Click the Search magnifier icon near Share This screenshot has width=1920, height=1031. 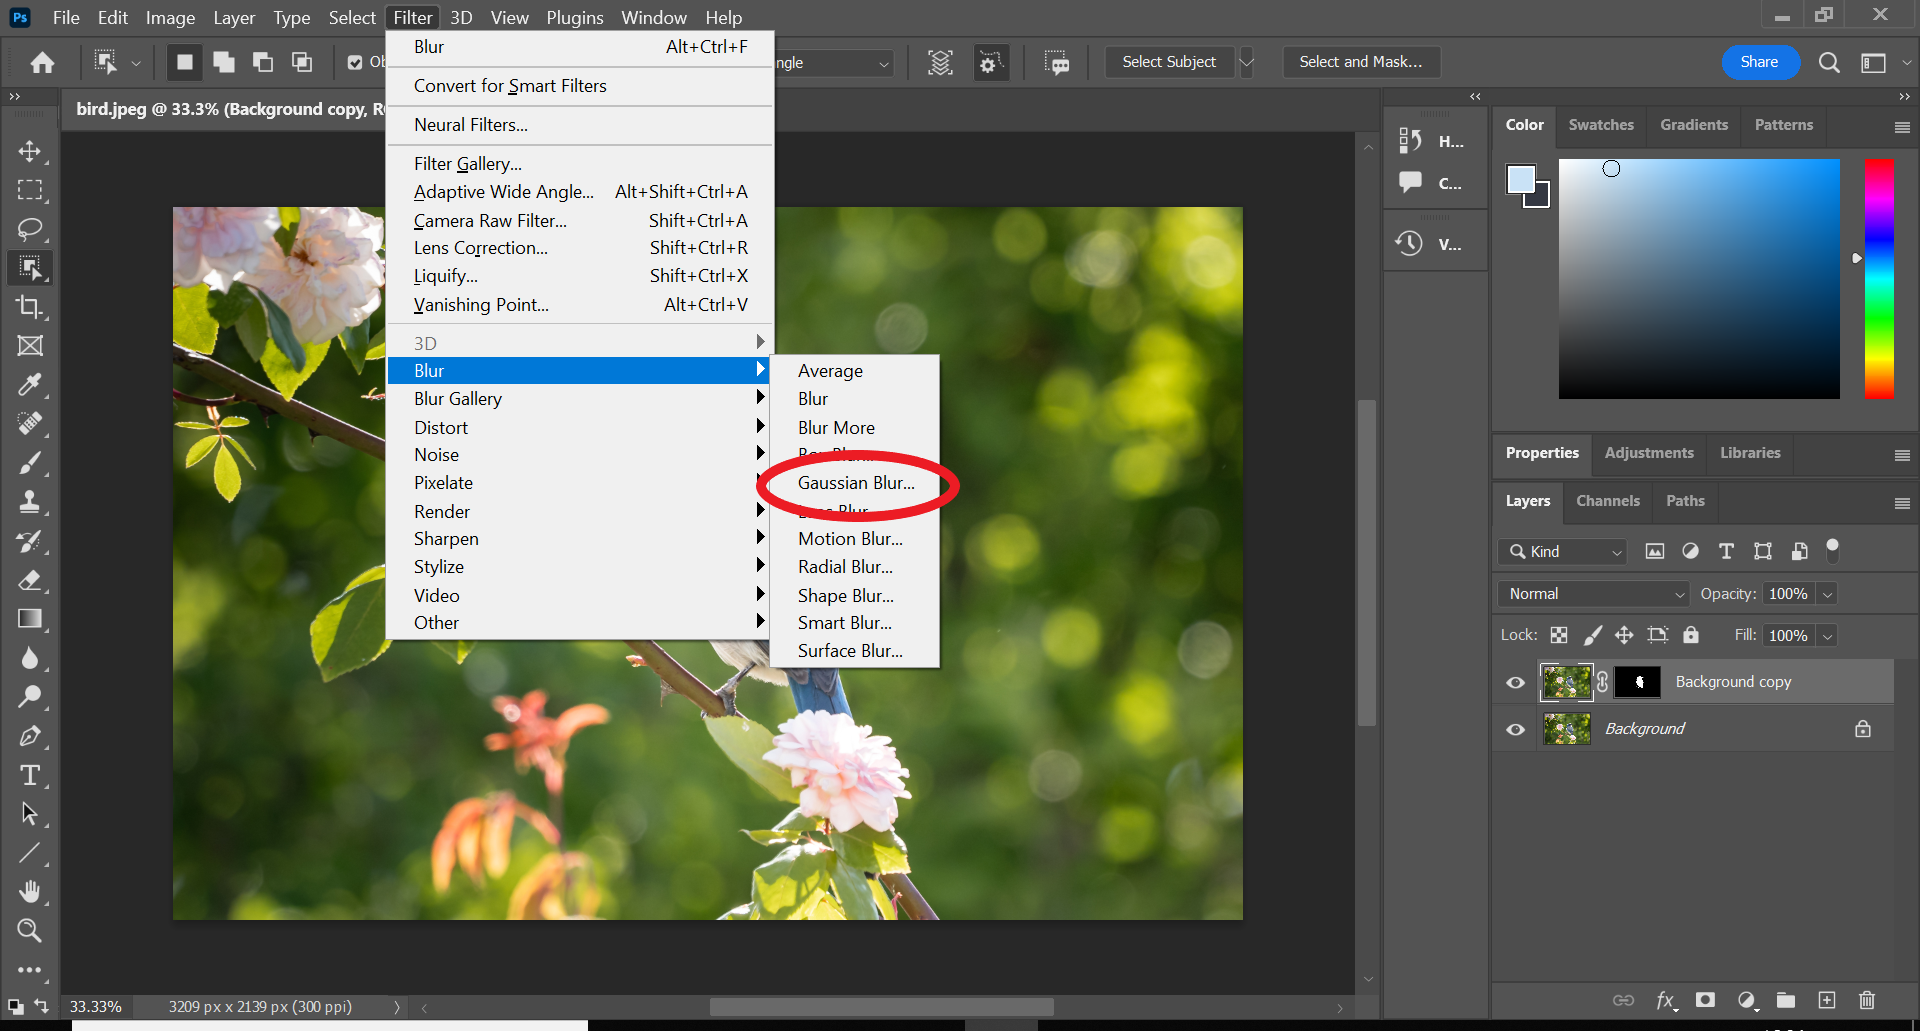click(x=1829, y=62)
